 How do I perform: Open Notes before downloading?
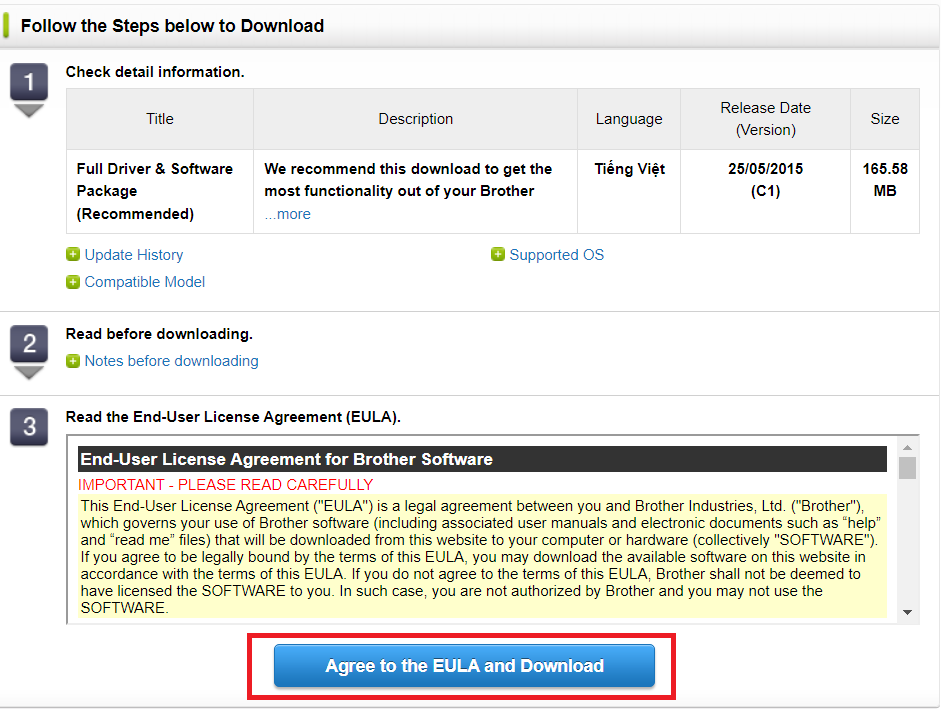(x=171, y=361)
